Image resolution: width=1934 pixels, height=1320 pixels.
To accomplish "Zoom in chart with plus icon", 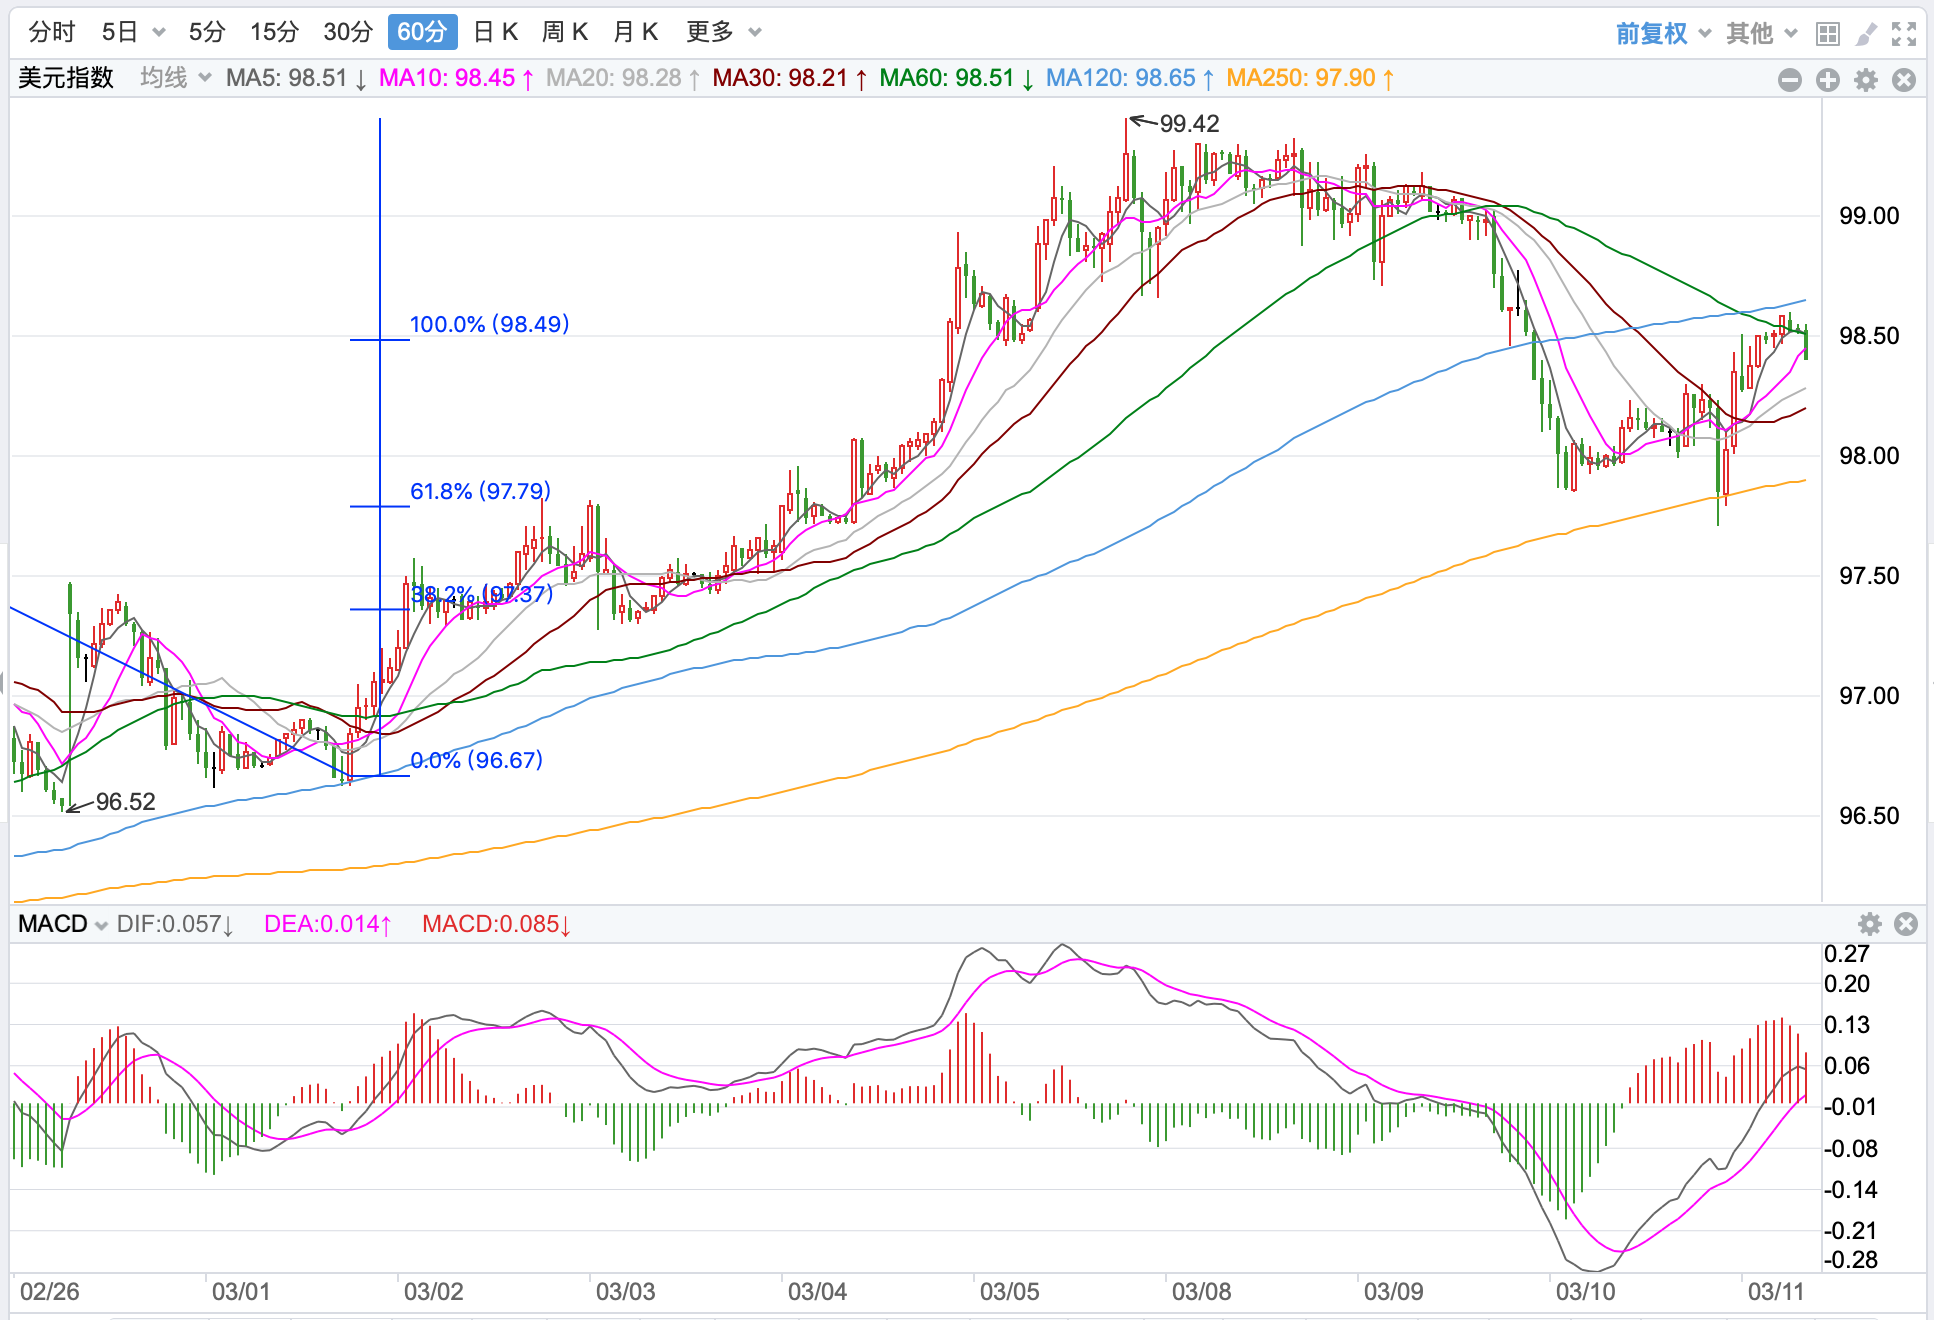I will click(x=1828, y=80).
